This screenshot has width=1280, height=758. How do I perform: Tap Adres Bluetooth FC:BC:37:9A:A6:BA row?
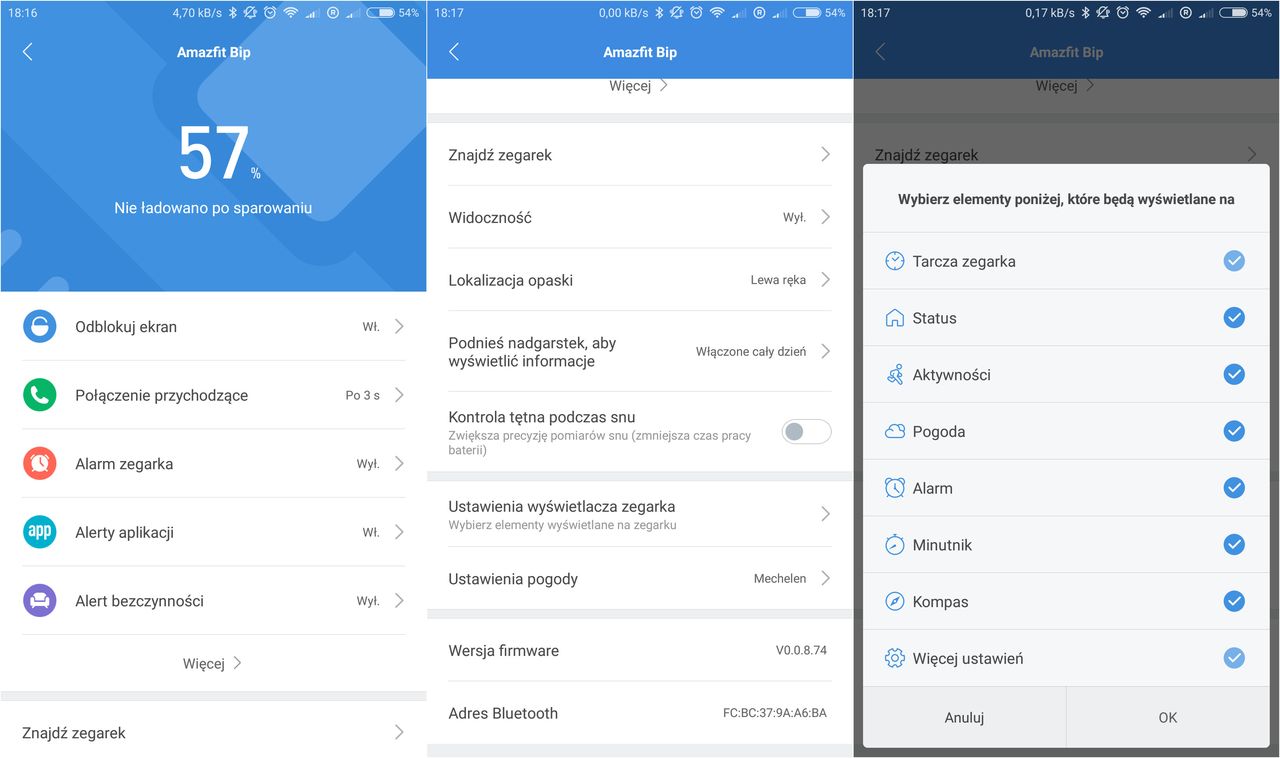coord(640,713)
